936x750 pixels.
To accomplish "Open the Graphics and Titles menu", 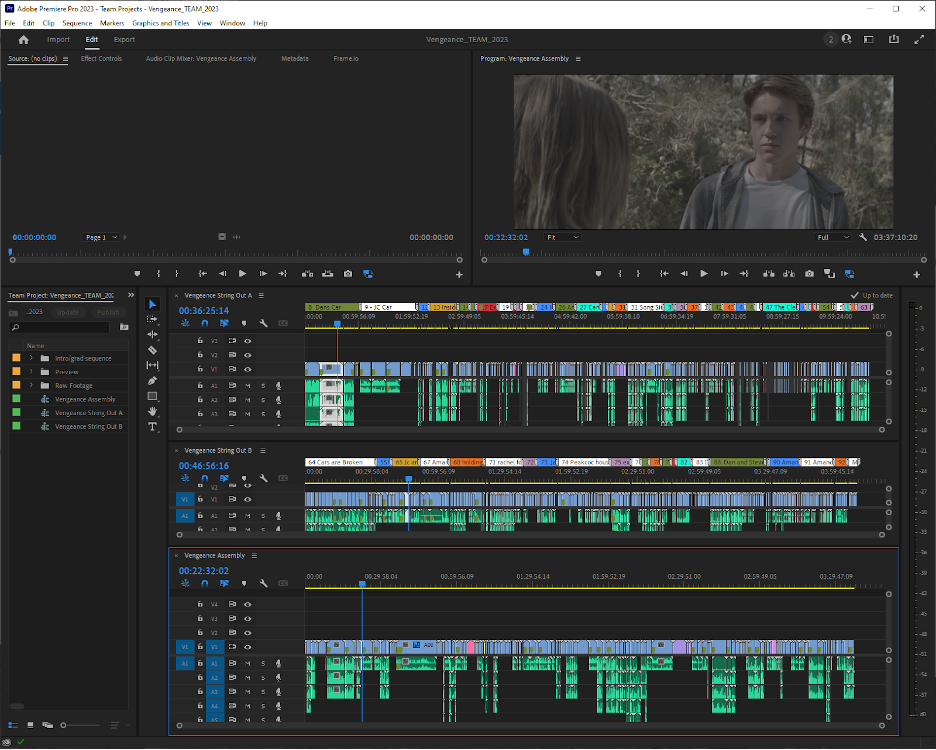I will tap(161, 23).
